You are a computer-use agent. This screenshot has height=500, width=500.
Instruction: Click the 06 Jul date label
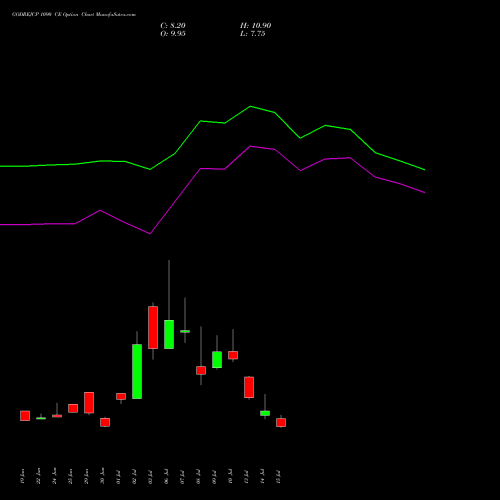point(166,477)
